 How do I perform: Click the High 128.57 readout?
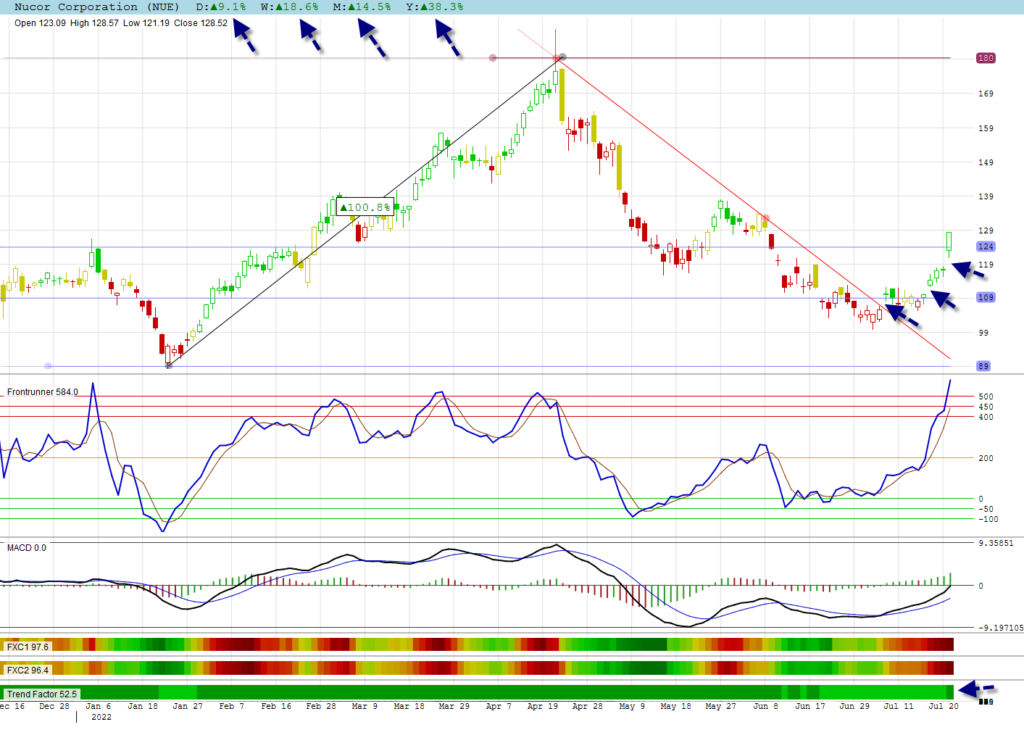click(x=95, y=23)
